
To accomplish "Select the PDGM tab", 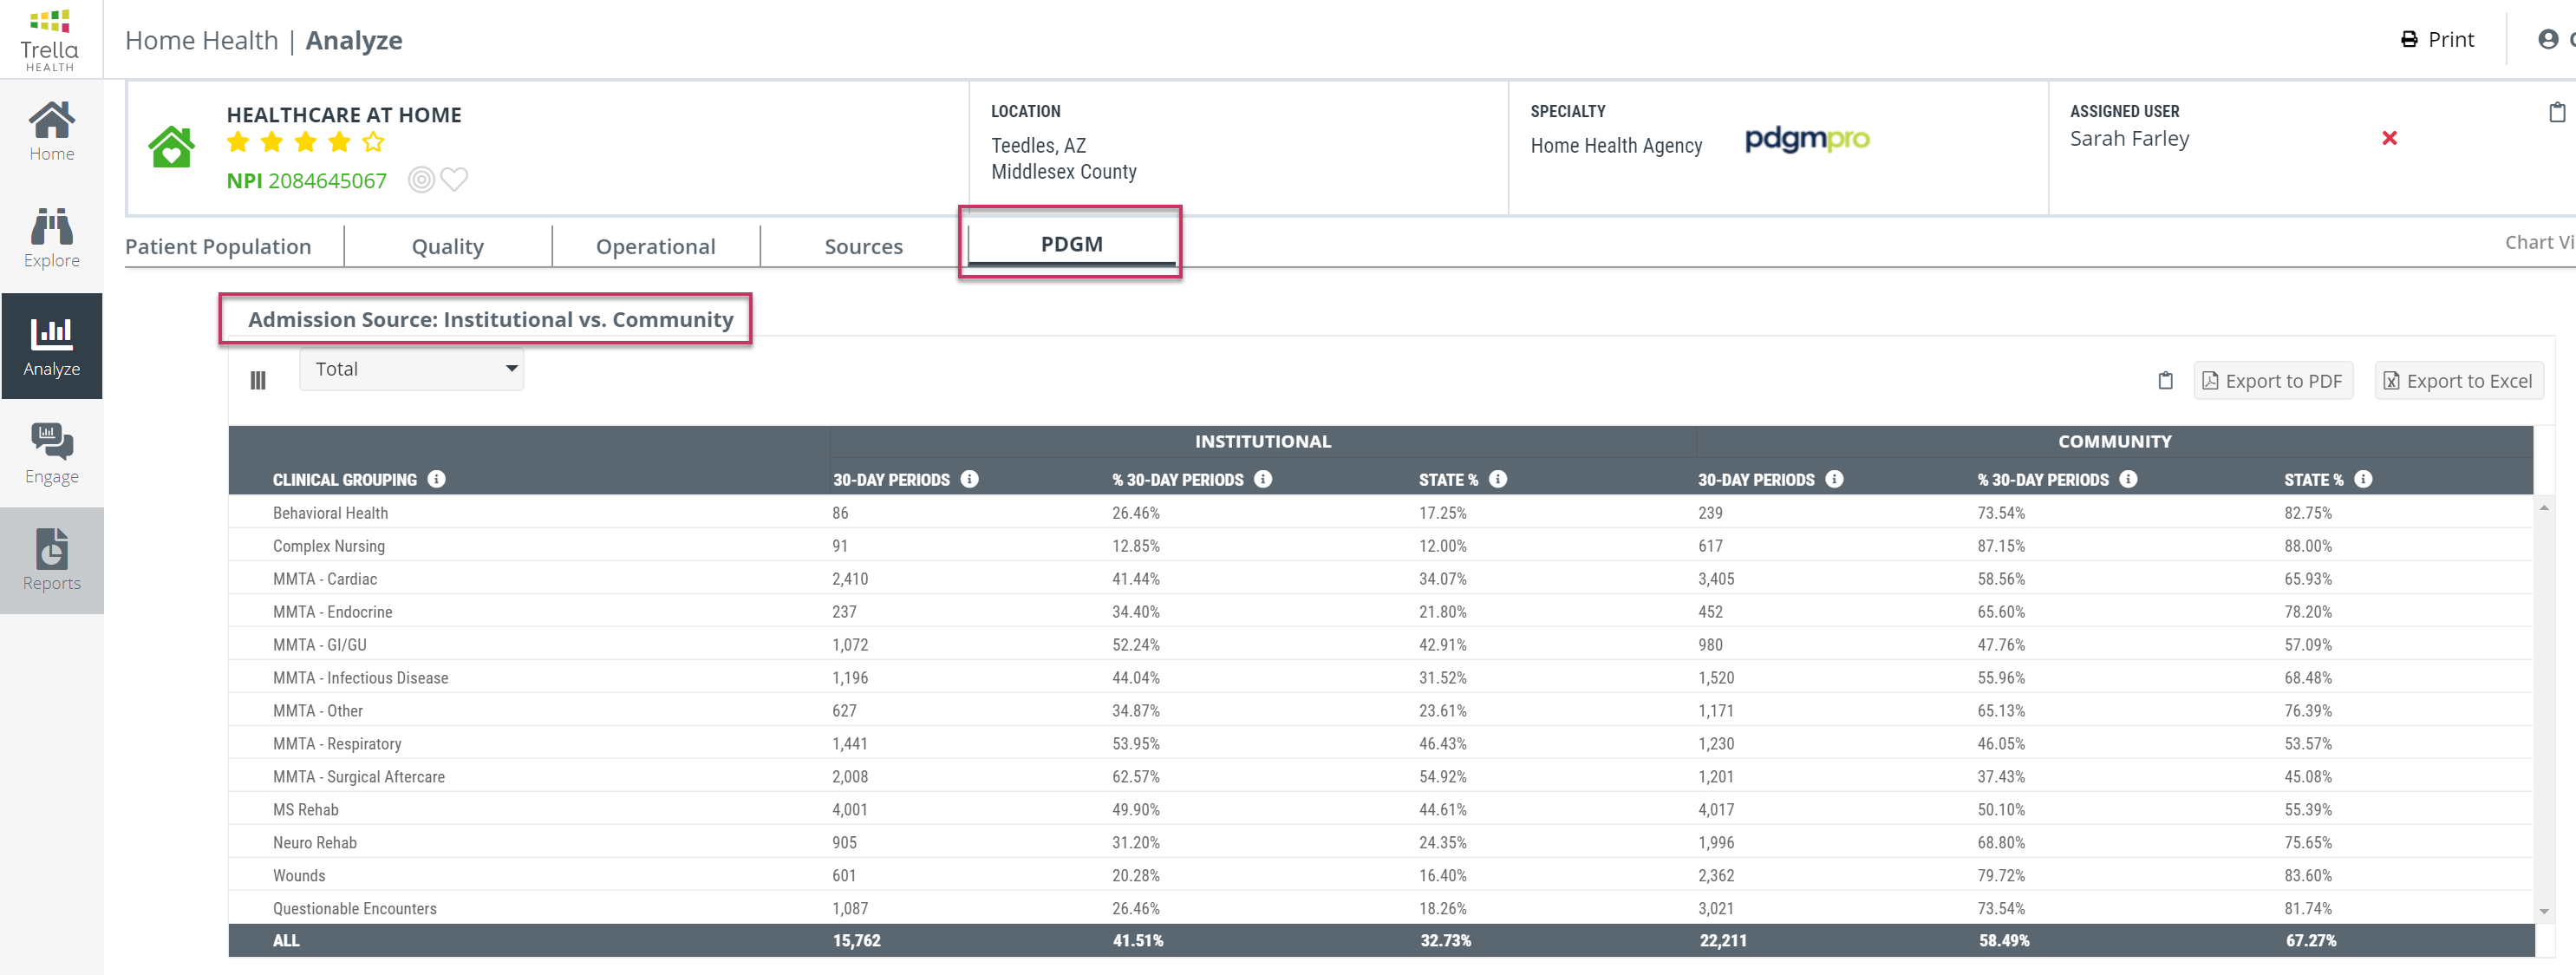I will 1071,243.
